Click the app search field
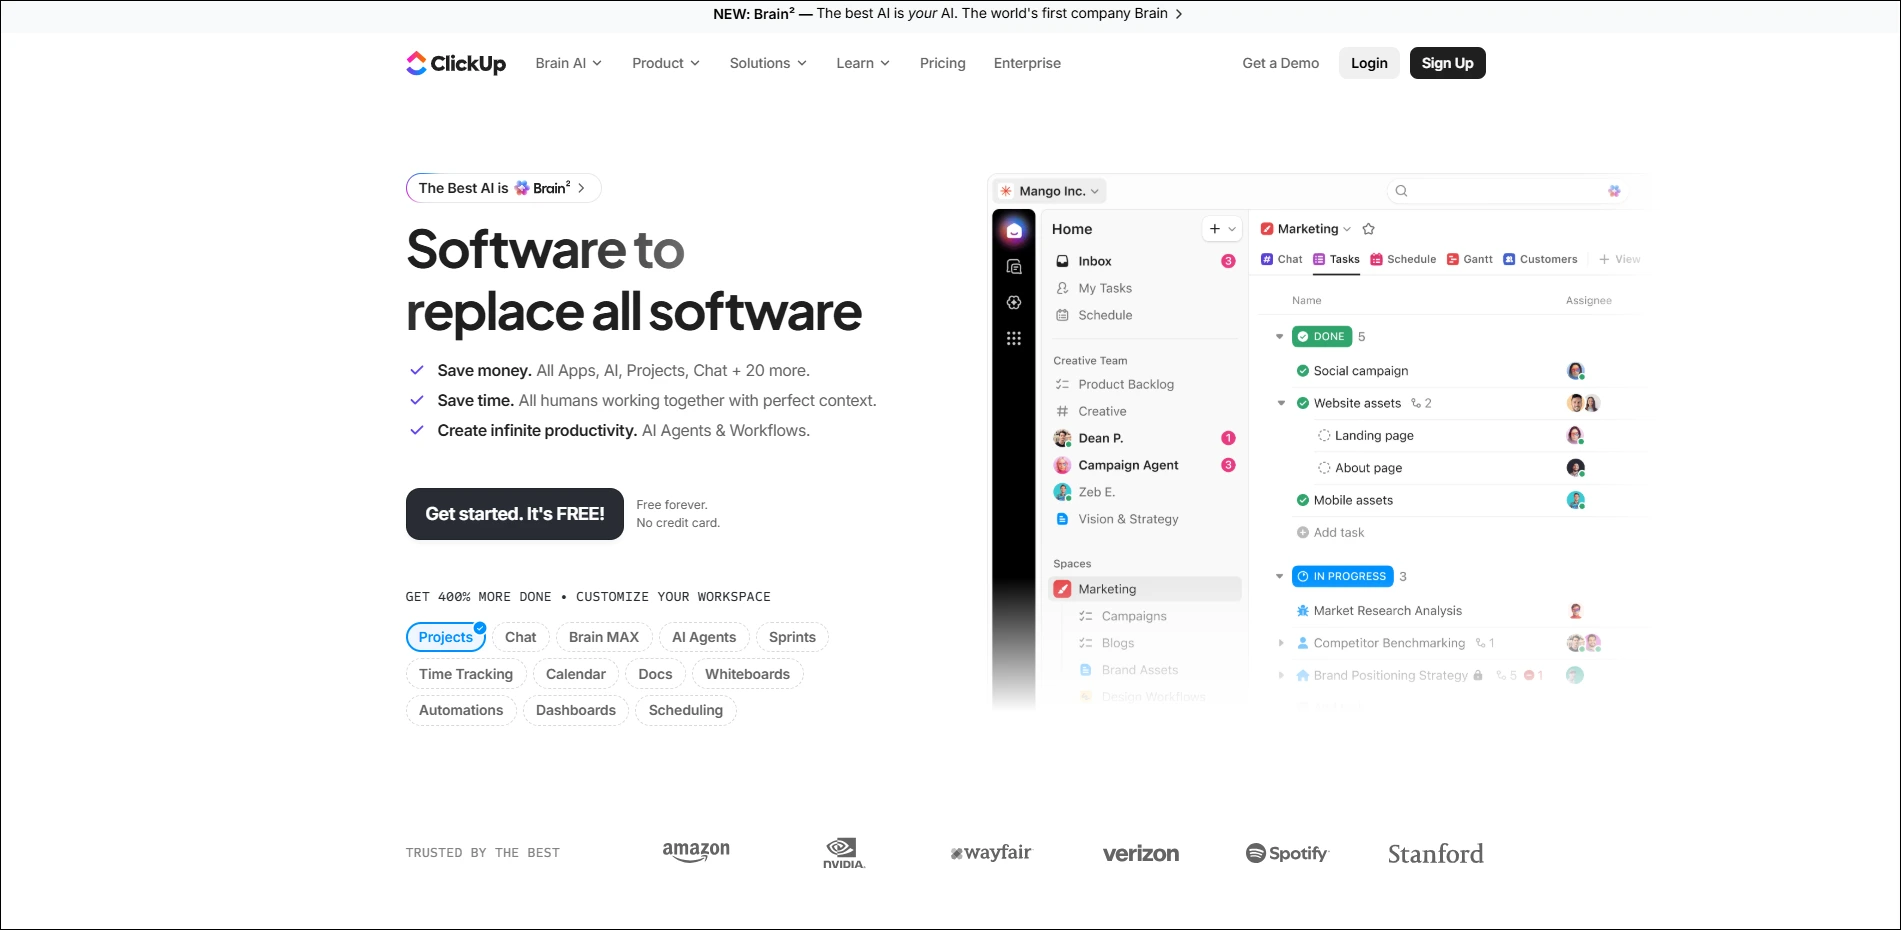This screenshot has height=930, width=1901. pyautogui.click(x=1507, y=191)
